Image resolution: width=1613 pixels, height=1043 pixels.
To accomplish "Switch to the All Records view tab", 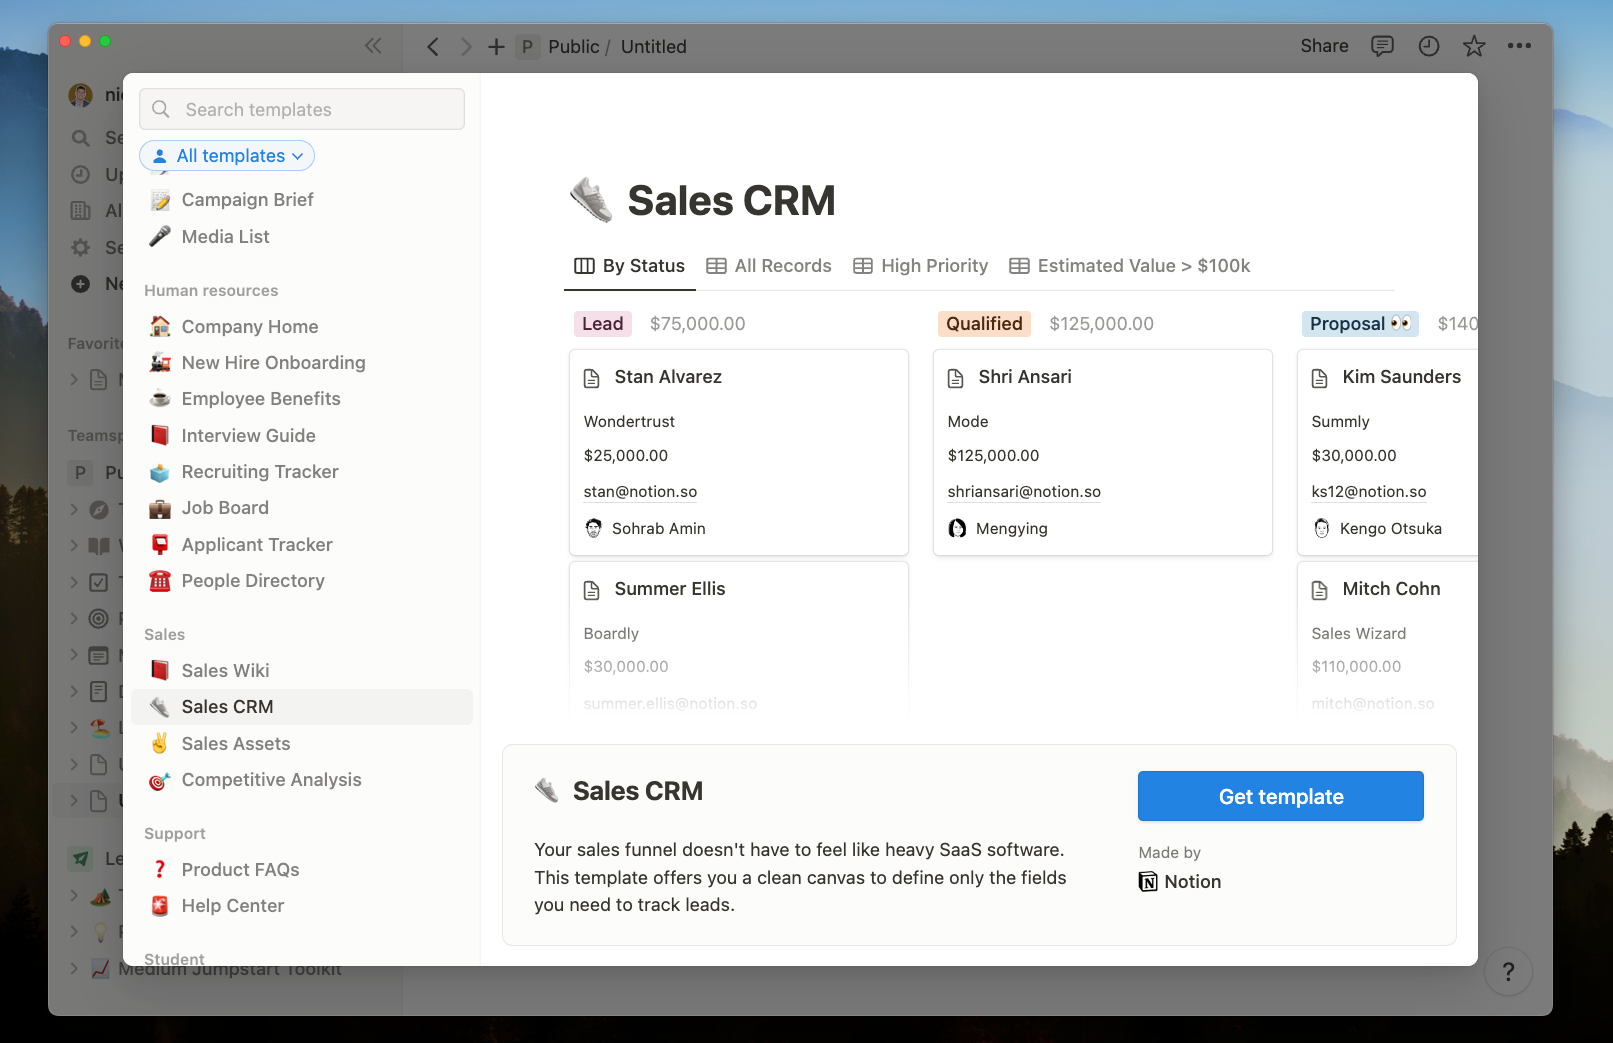I will click(769, 266).
